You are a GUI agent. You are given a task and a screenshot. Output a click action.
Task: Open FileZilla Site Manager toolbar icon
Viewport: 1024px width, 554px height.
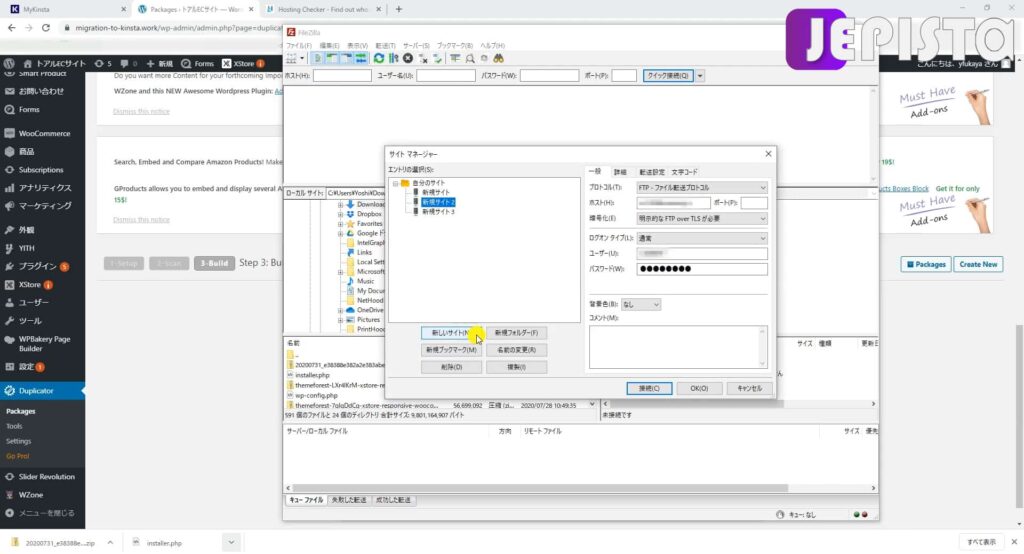pos(291,59)
